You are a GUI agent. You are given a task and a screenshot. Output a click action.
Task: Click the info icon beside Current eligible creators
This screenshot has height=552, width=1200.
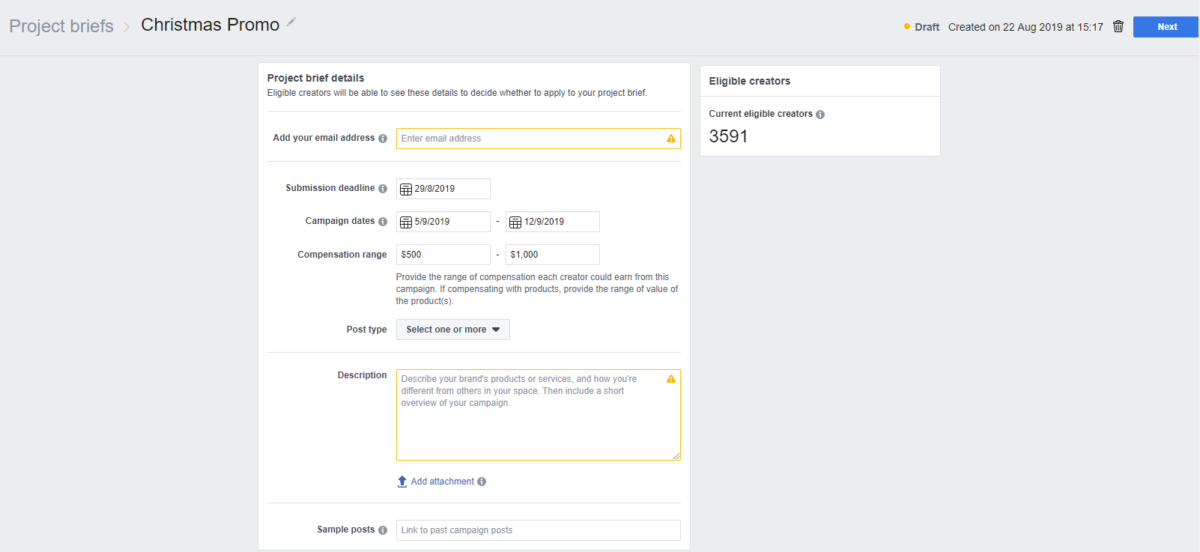coord(820,114)
